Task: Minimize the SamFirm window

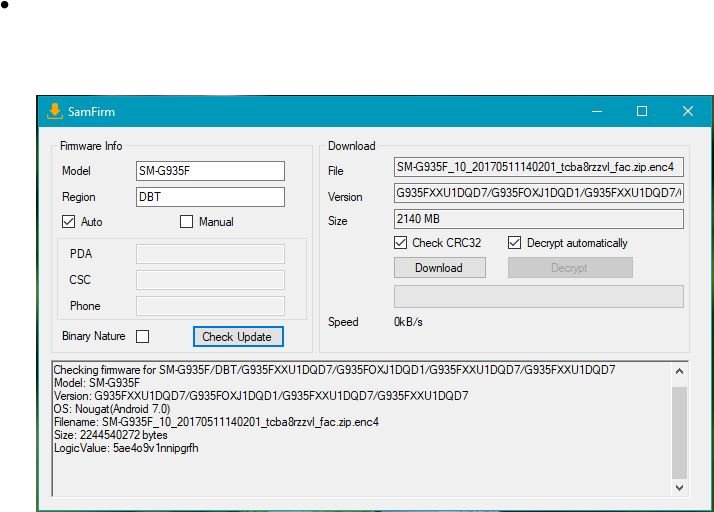Action: (x=597, y=111)
